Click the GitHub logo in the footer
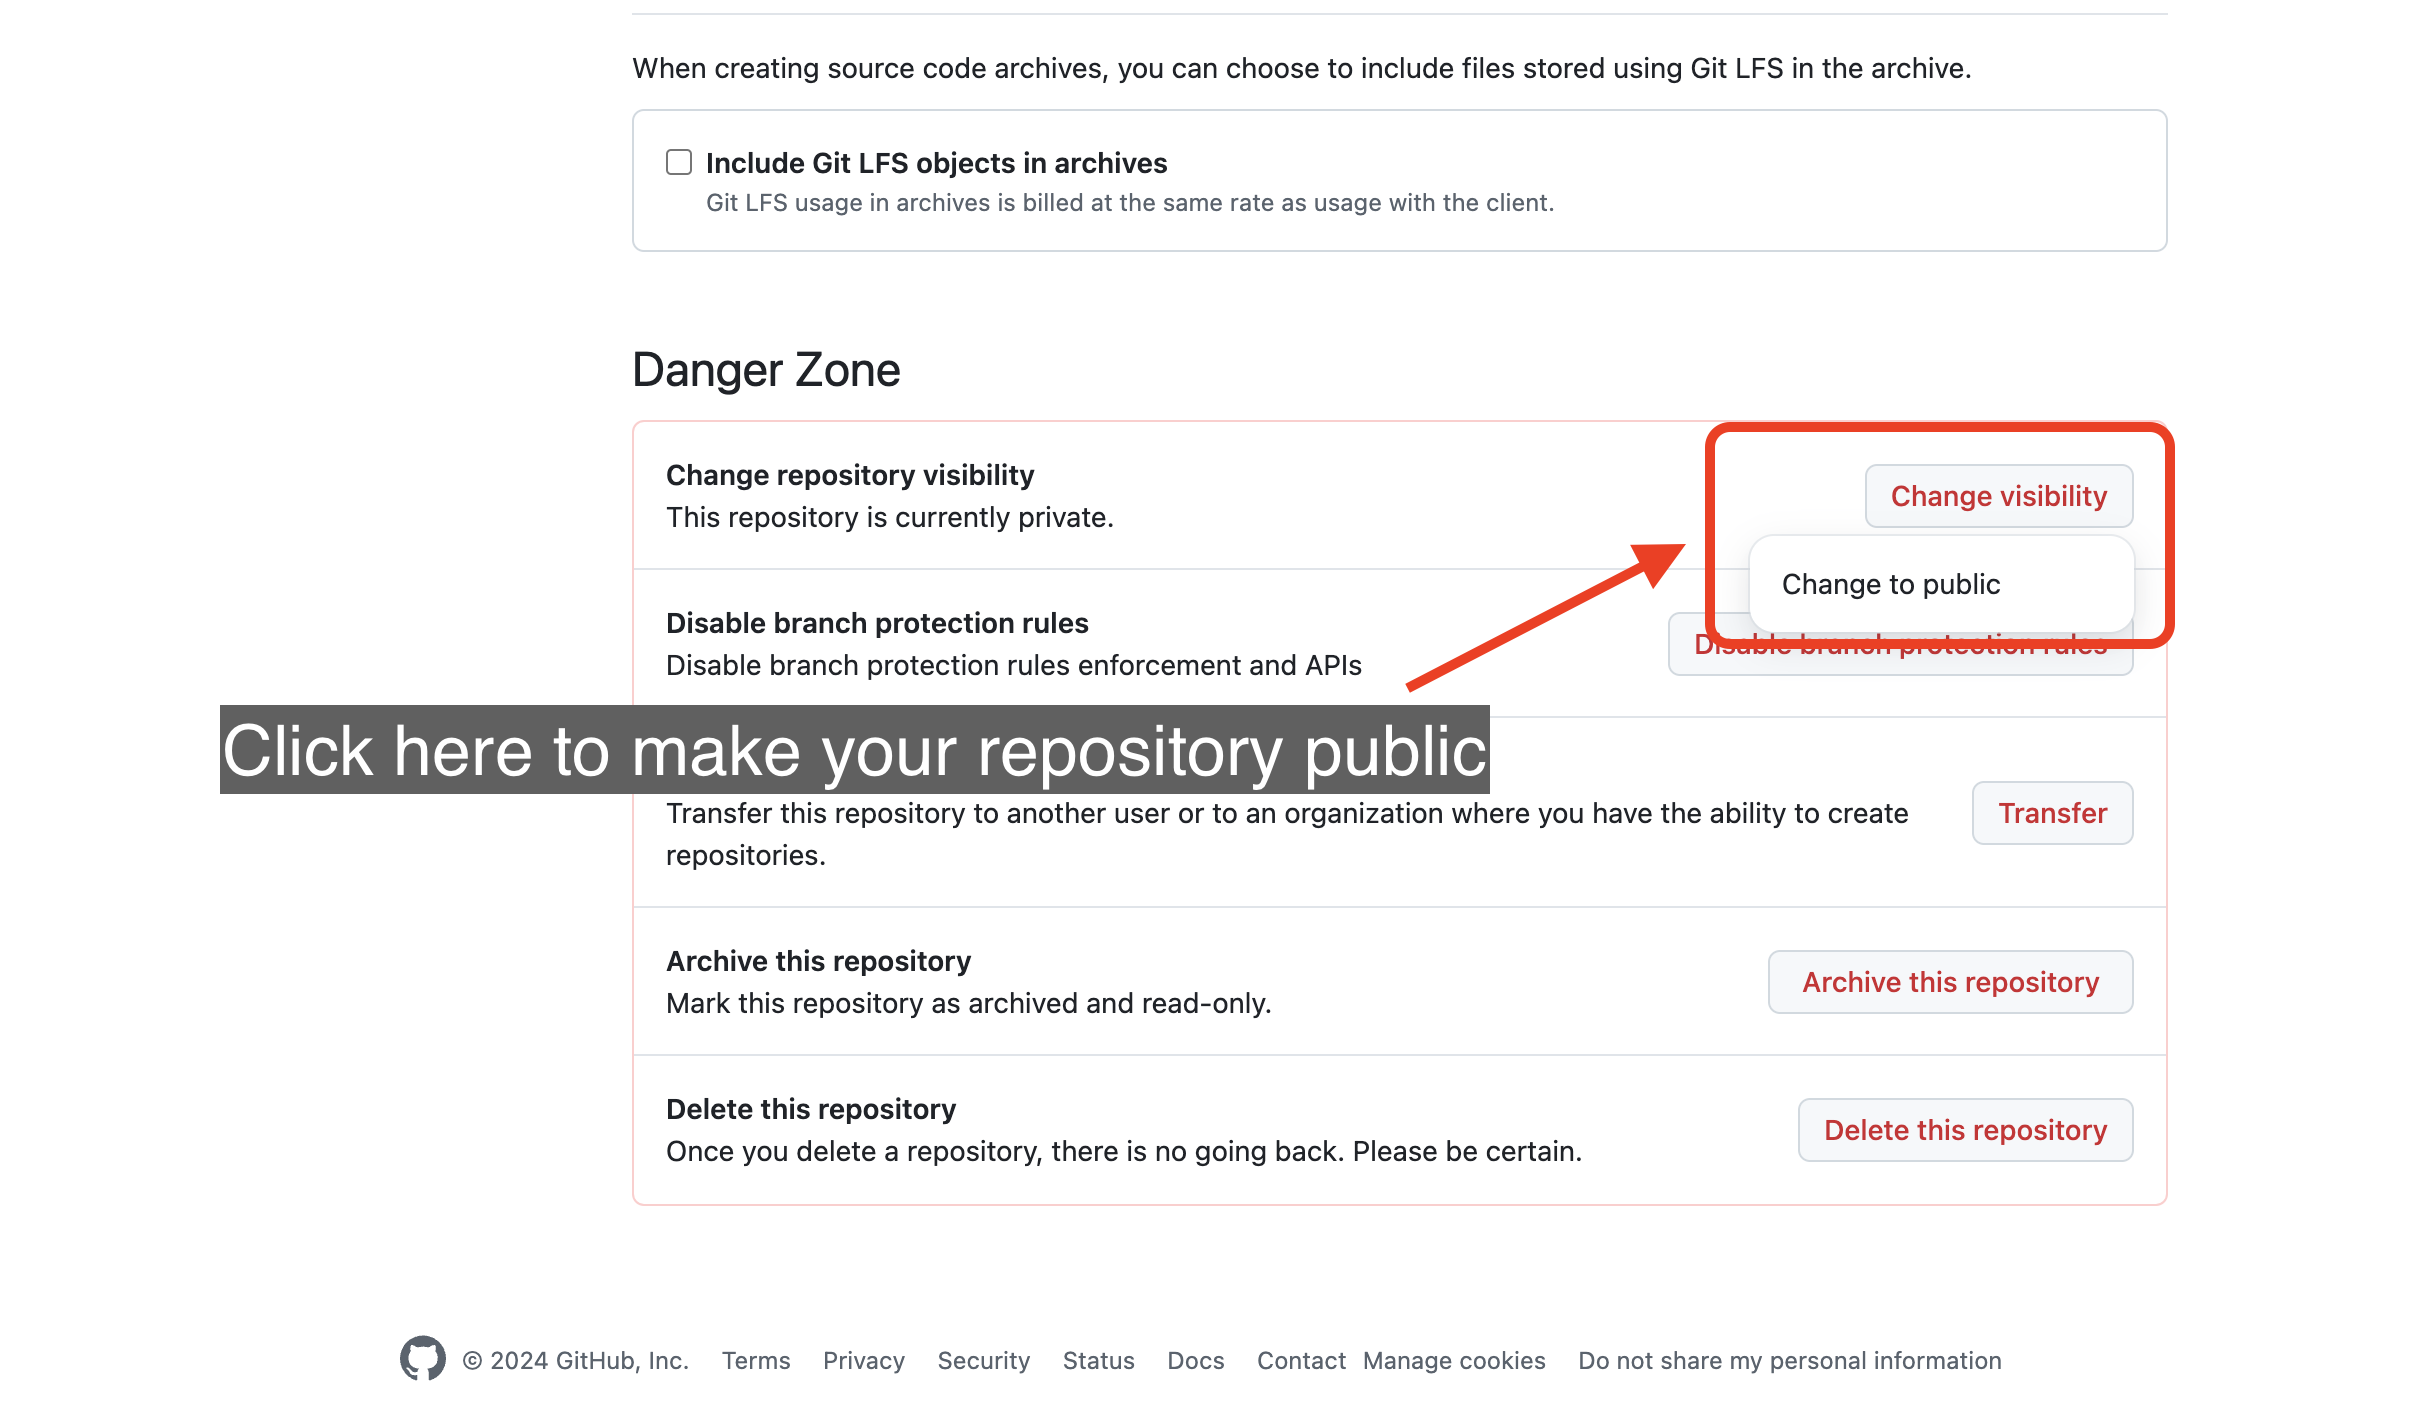The width and height of the screenshot is (2420, 1404). pyautogui.click(x=424, y=1360)
